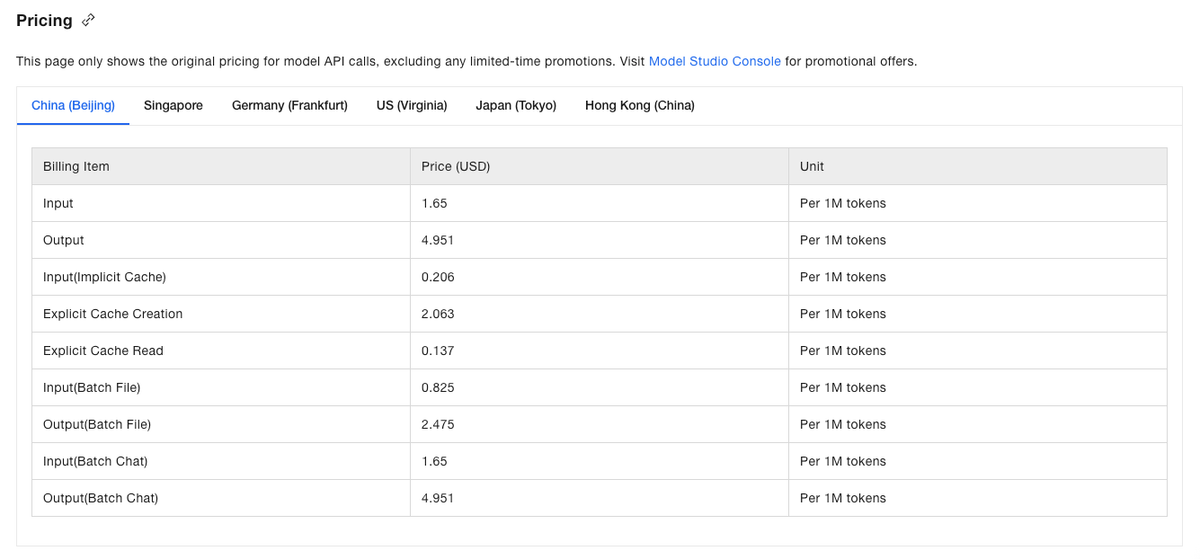The height and width of the screenshot is (559, 1200).
Task: Click the Output(Batch Chat) cell
Action: point(221,498)
